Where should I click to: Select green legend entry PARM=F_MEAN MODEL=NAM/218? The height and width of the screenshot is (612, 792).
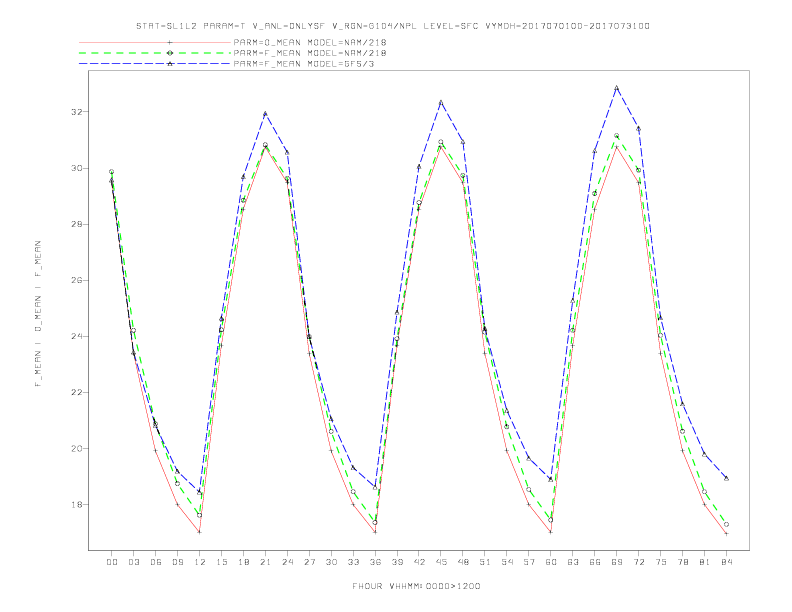310,53
